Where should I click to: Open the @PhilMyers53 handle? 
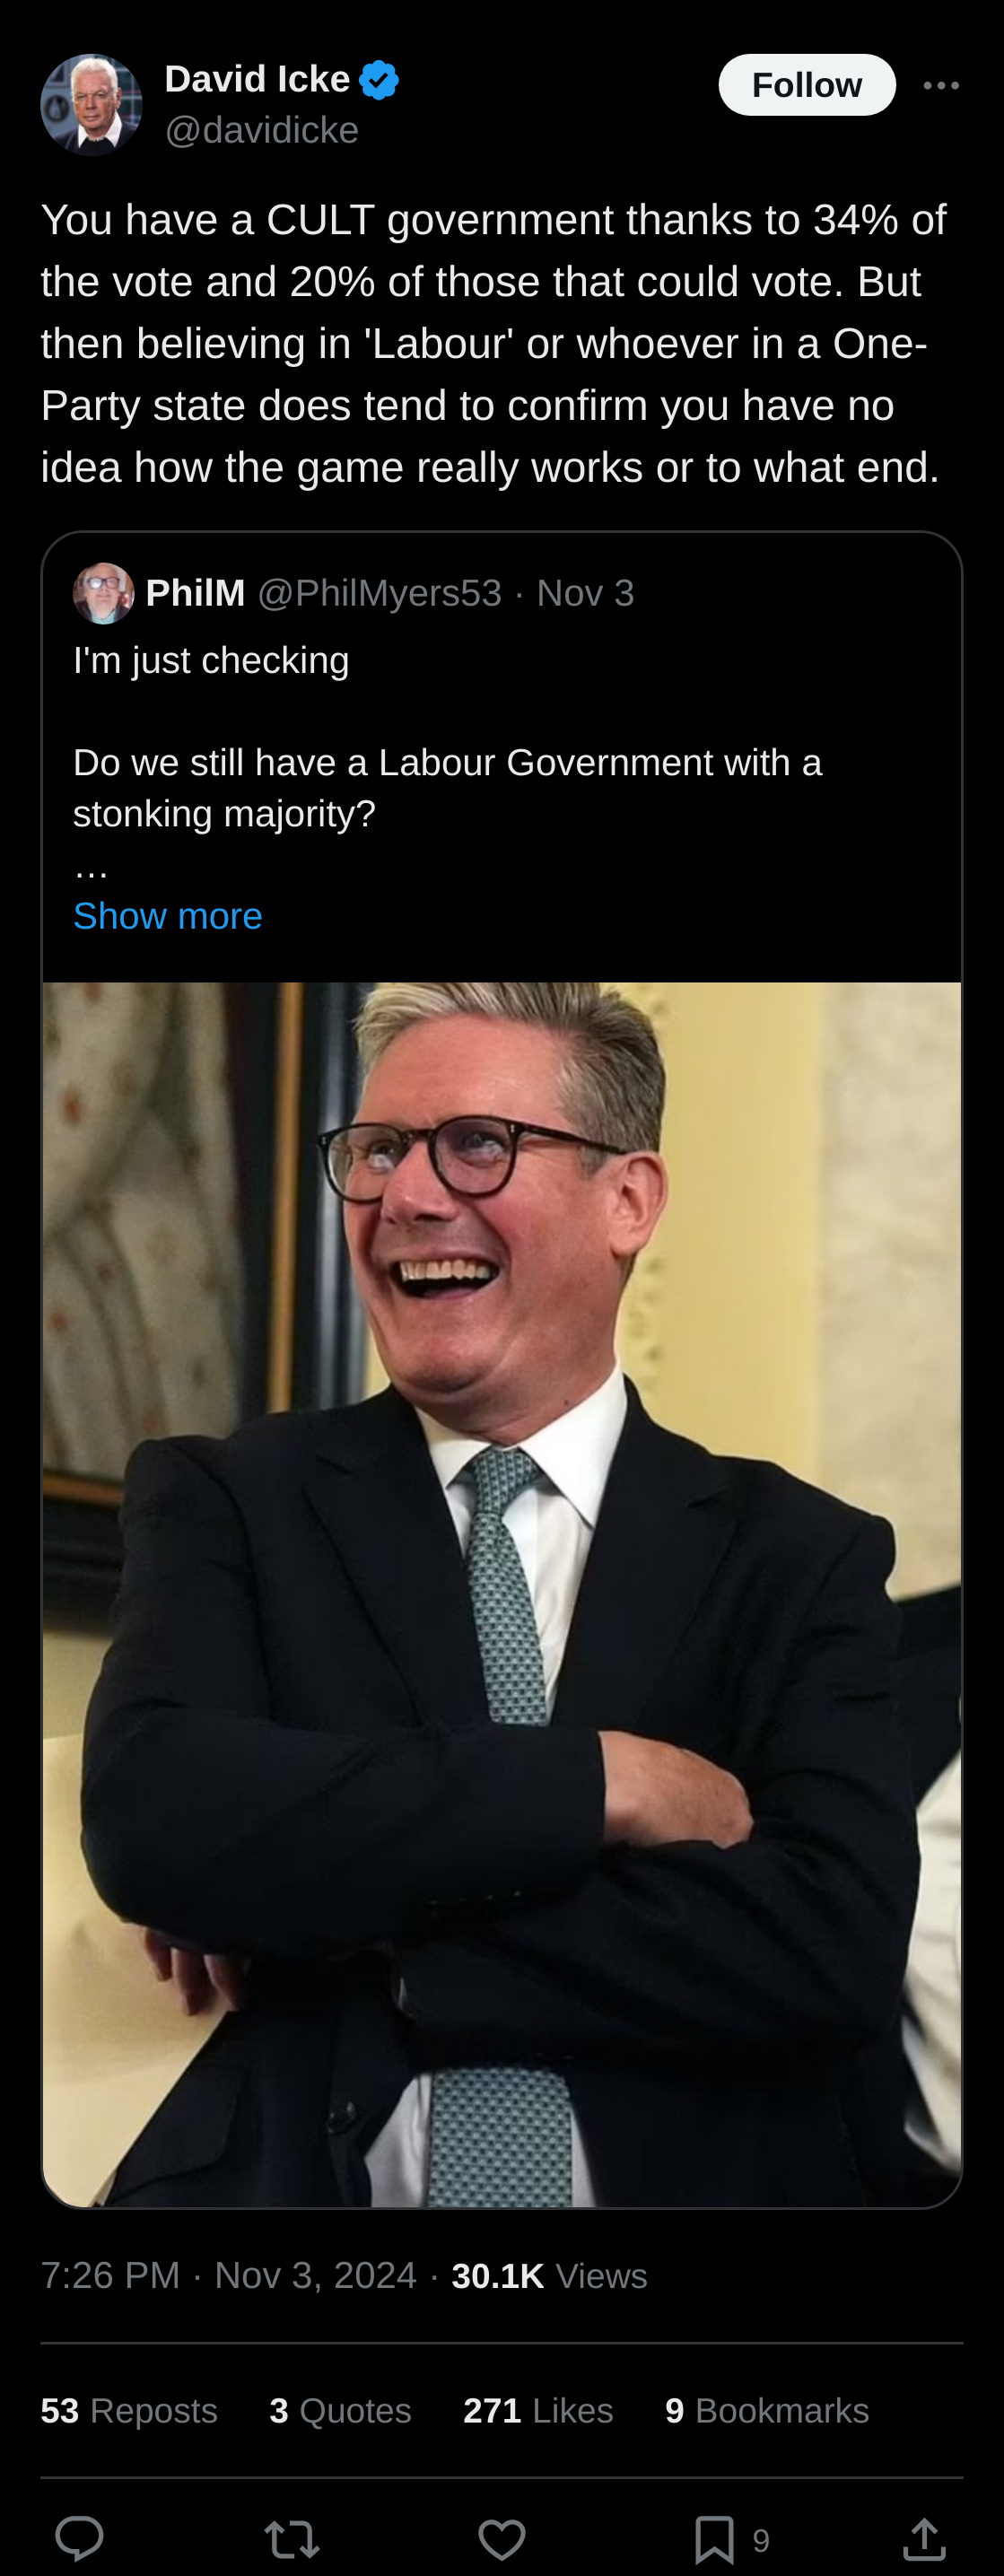coord(380,593)
